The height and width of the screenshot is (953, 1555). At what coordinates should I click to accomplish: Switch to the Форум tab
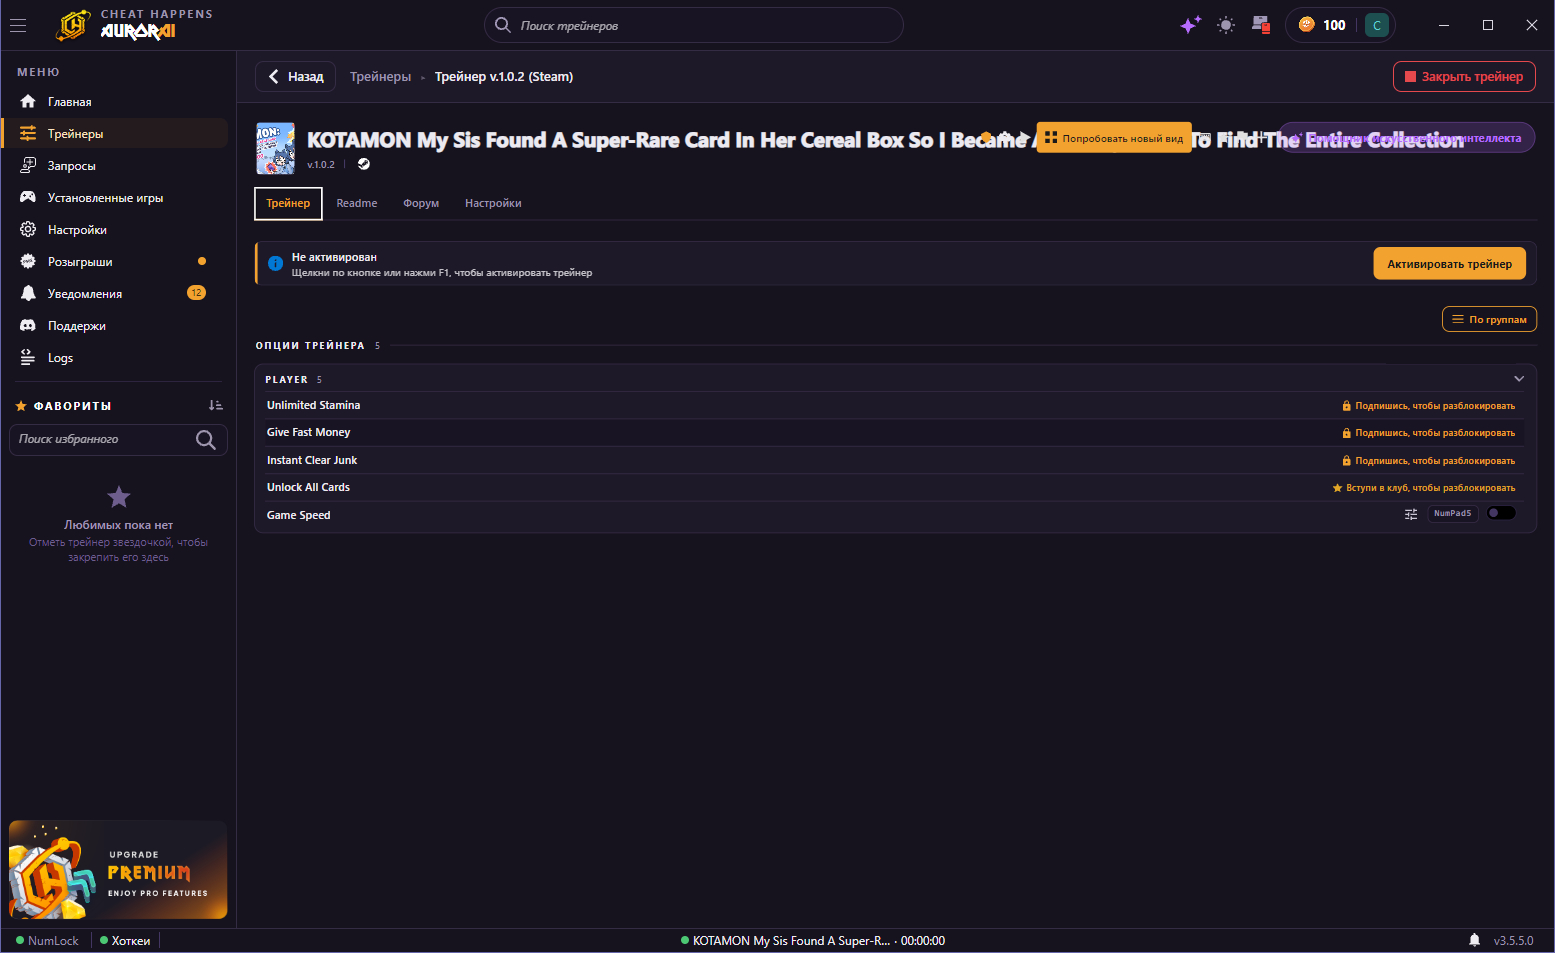click(x=421, y=203)
